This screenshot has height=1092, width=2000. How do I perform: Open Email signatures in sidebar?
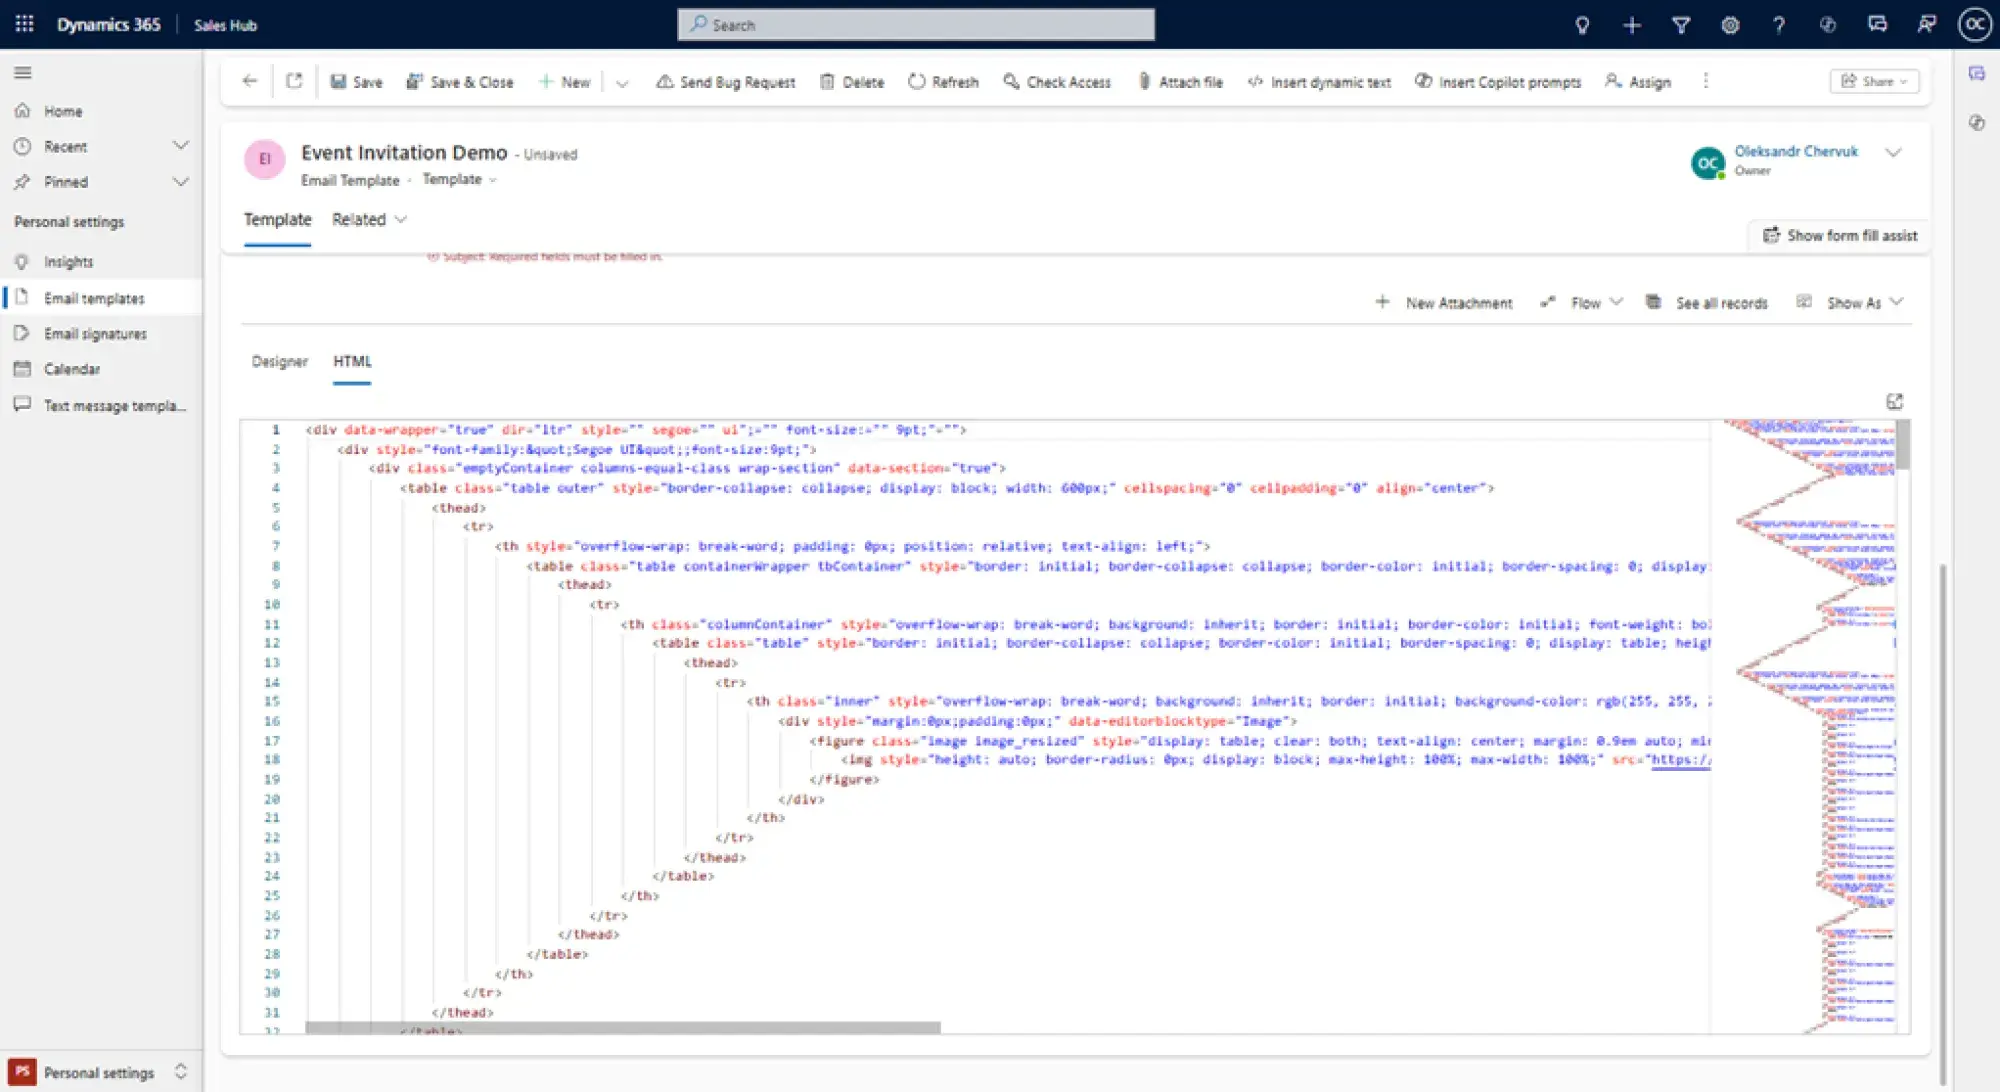pyautogui.click(x=95, y=334)
